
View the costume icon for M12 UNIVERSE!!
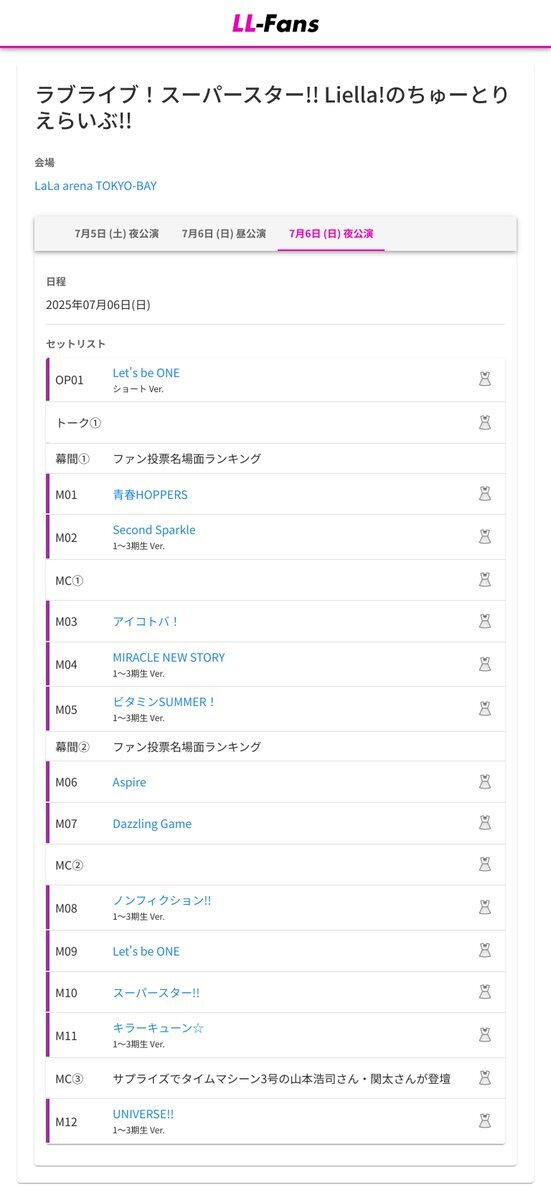click(x=485, y=1121)
